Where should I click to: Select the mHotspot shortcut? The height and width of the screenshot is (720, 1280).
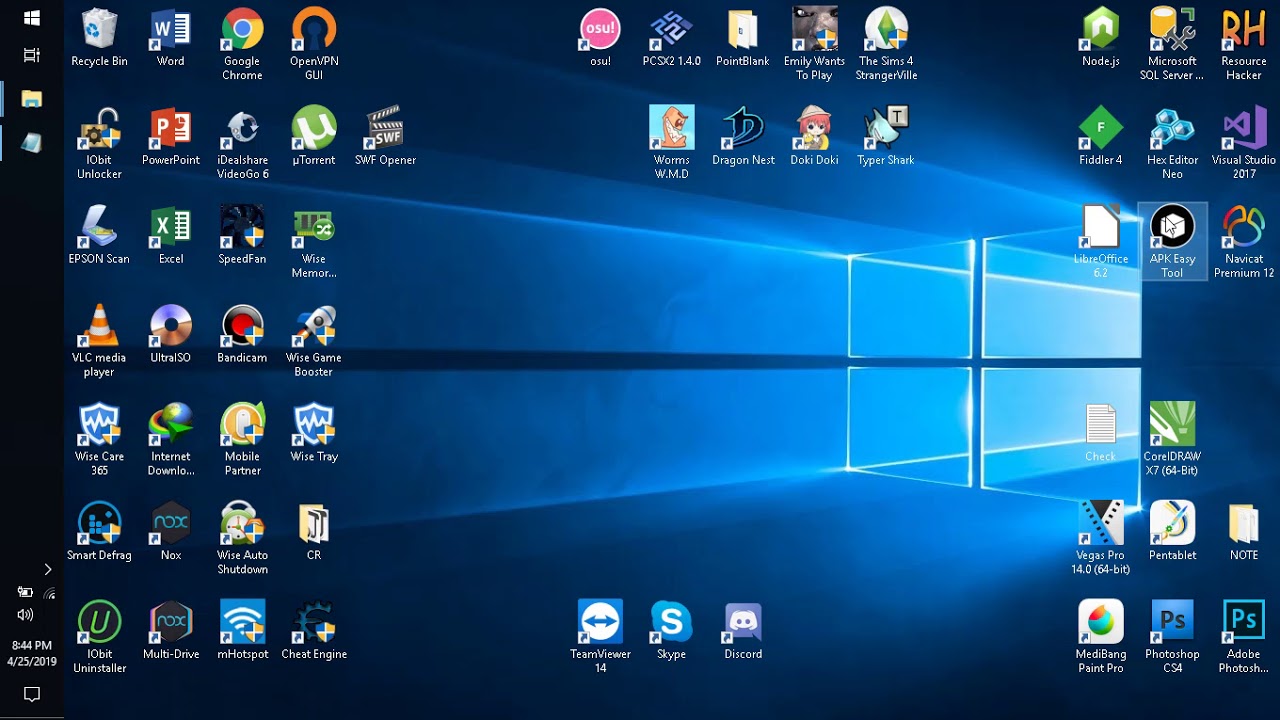(242, 632)
